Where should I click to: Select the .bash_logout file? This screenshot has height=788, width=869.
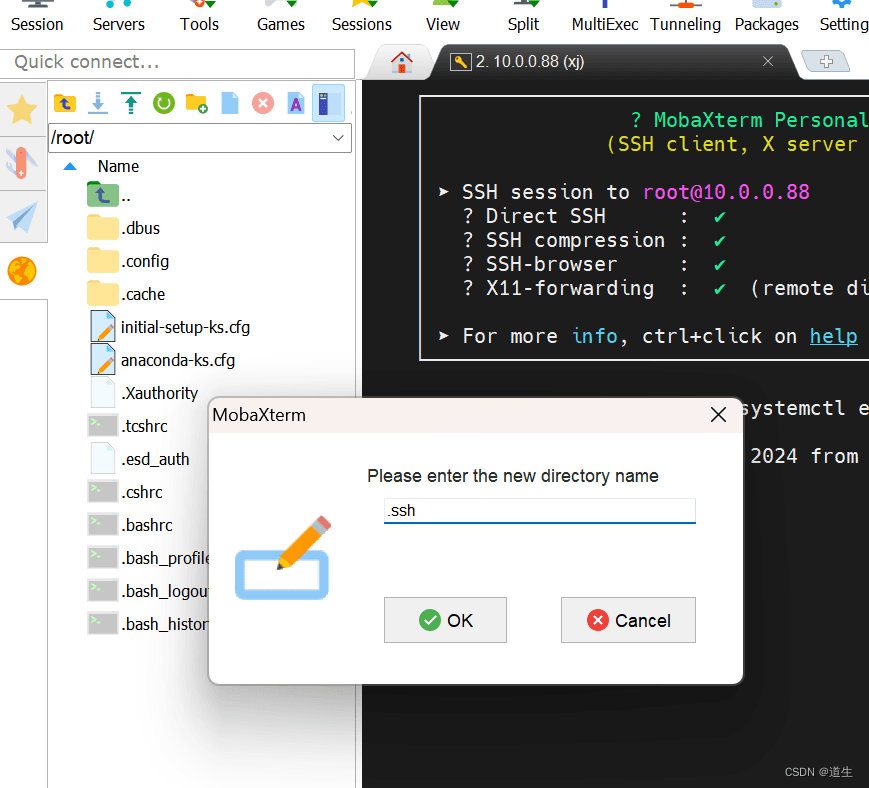click(x=149, y=591)
